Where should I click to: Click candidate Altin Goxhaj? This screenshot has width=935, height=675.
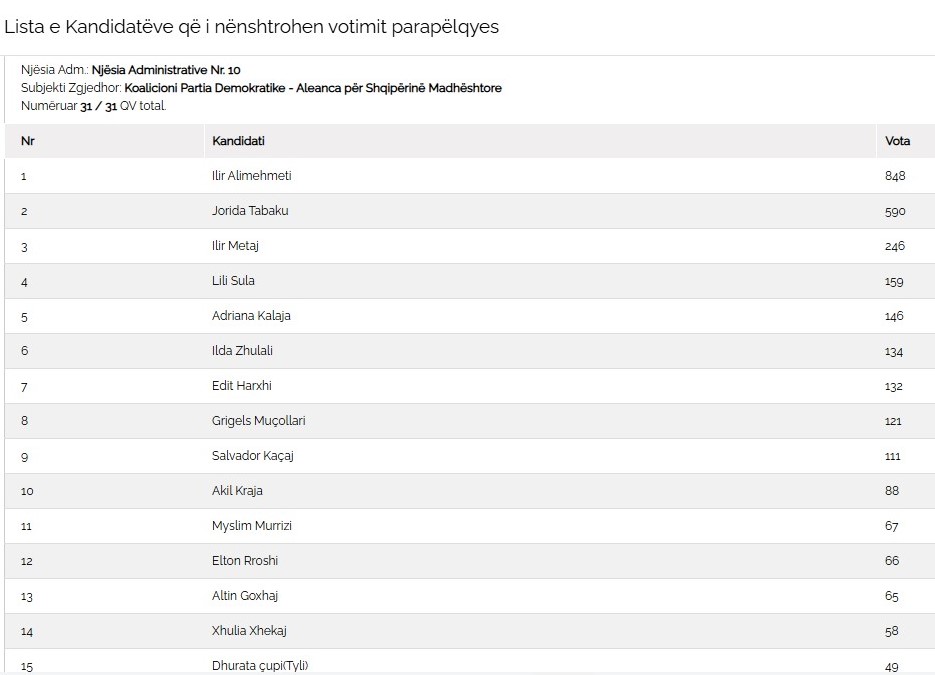pyautogui.click(x=244, y=596)
